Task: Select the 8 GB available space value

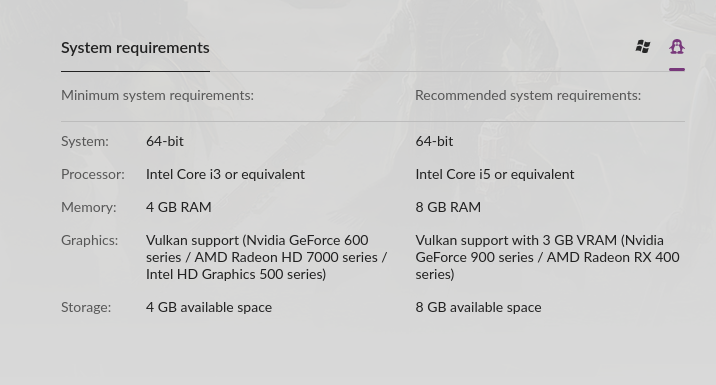Action: 479,307
